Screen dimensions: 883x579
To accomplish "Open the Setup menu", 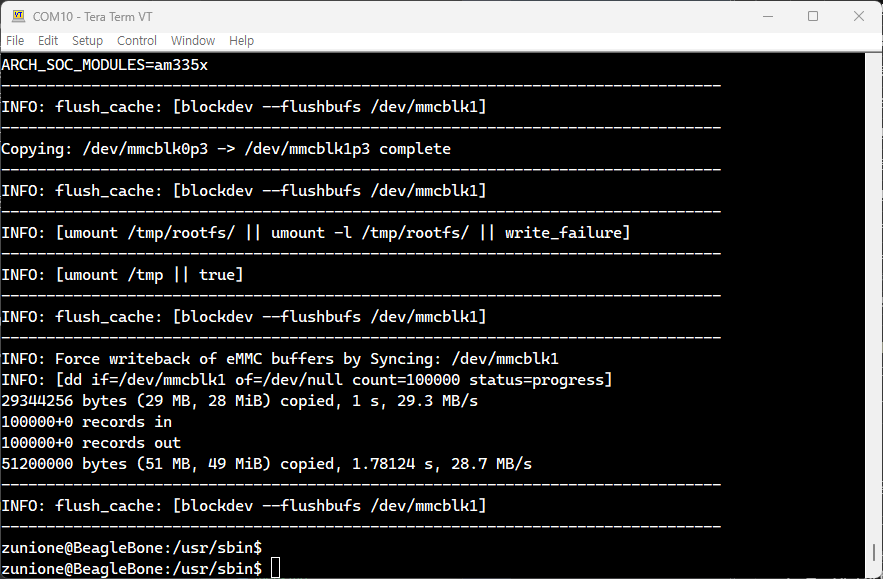I will pos(87,41).
